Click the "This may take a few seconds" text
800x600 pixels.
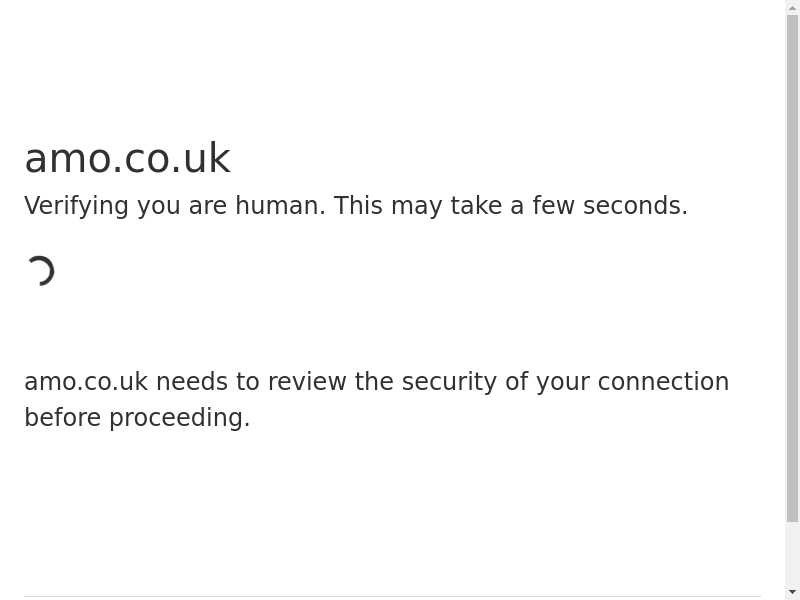510,206
